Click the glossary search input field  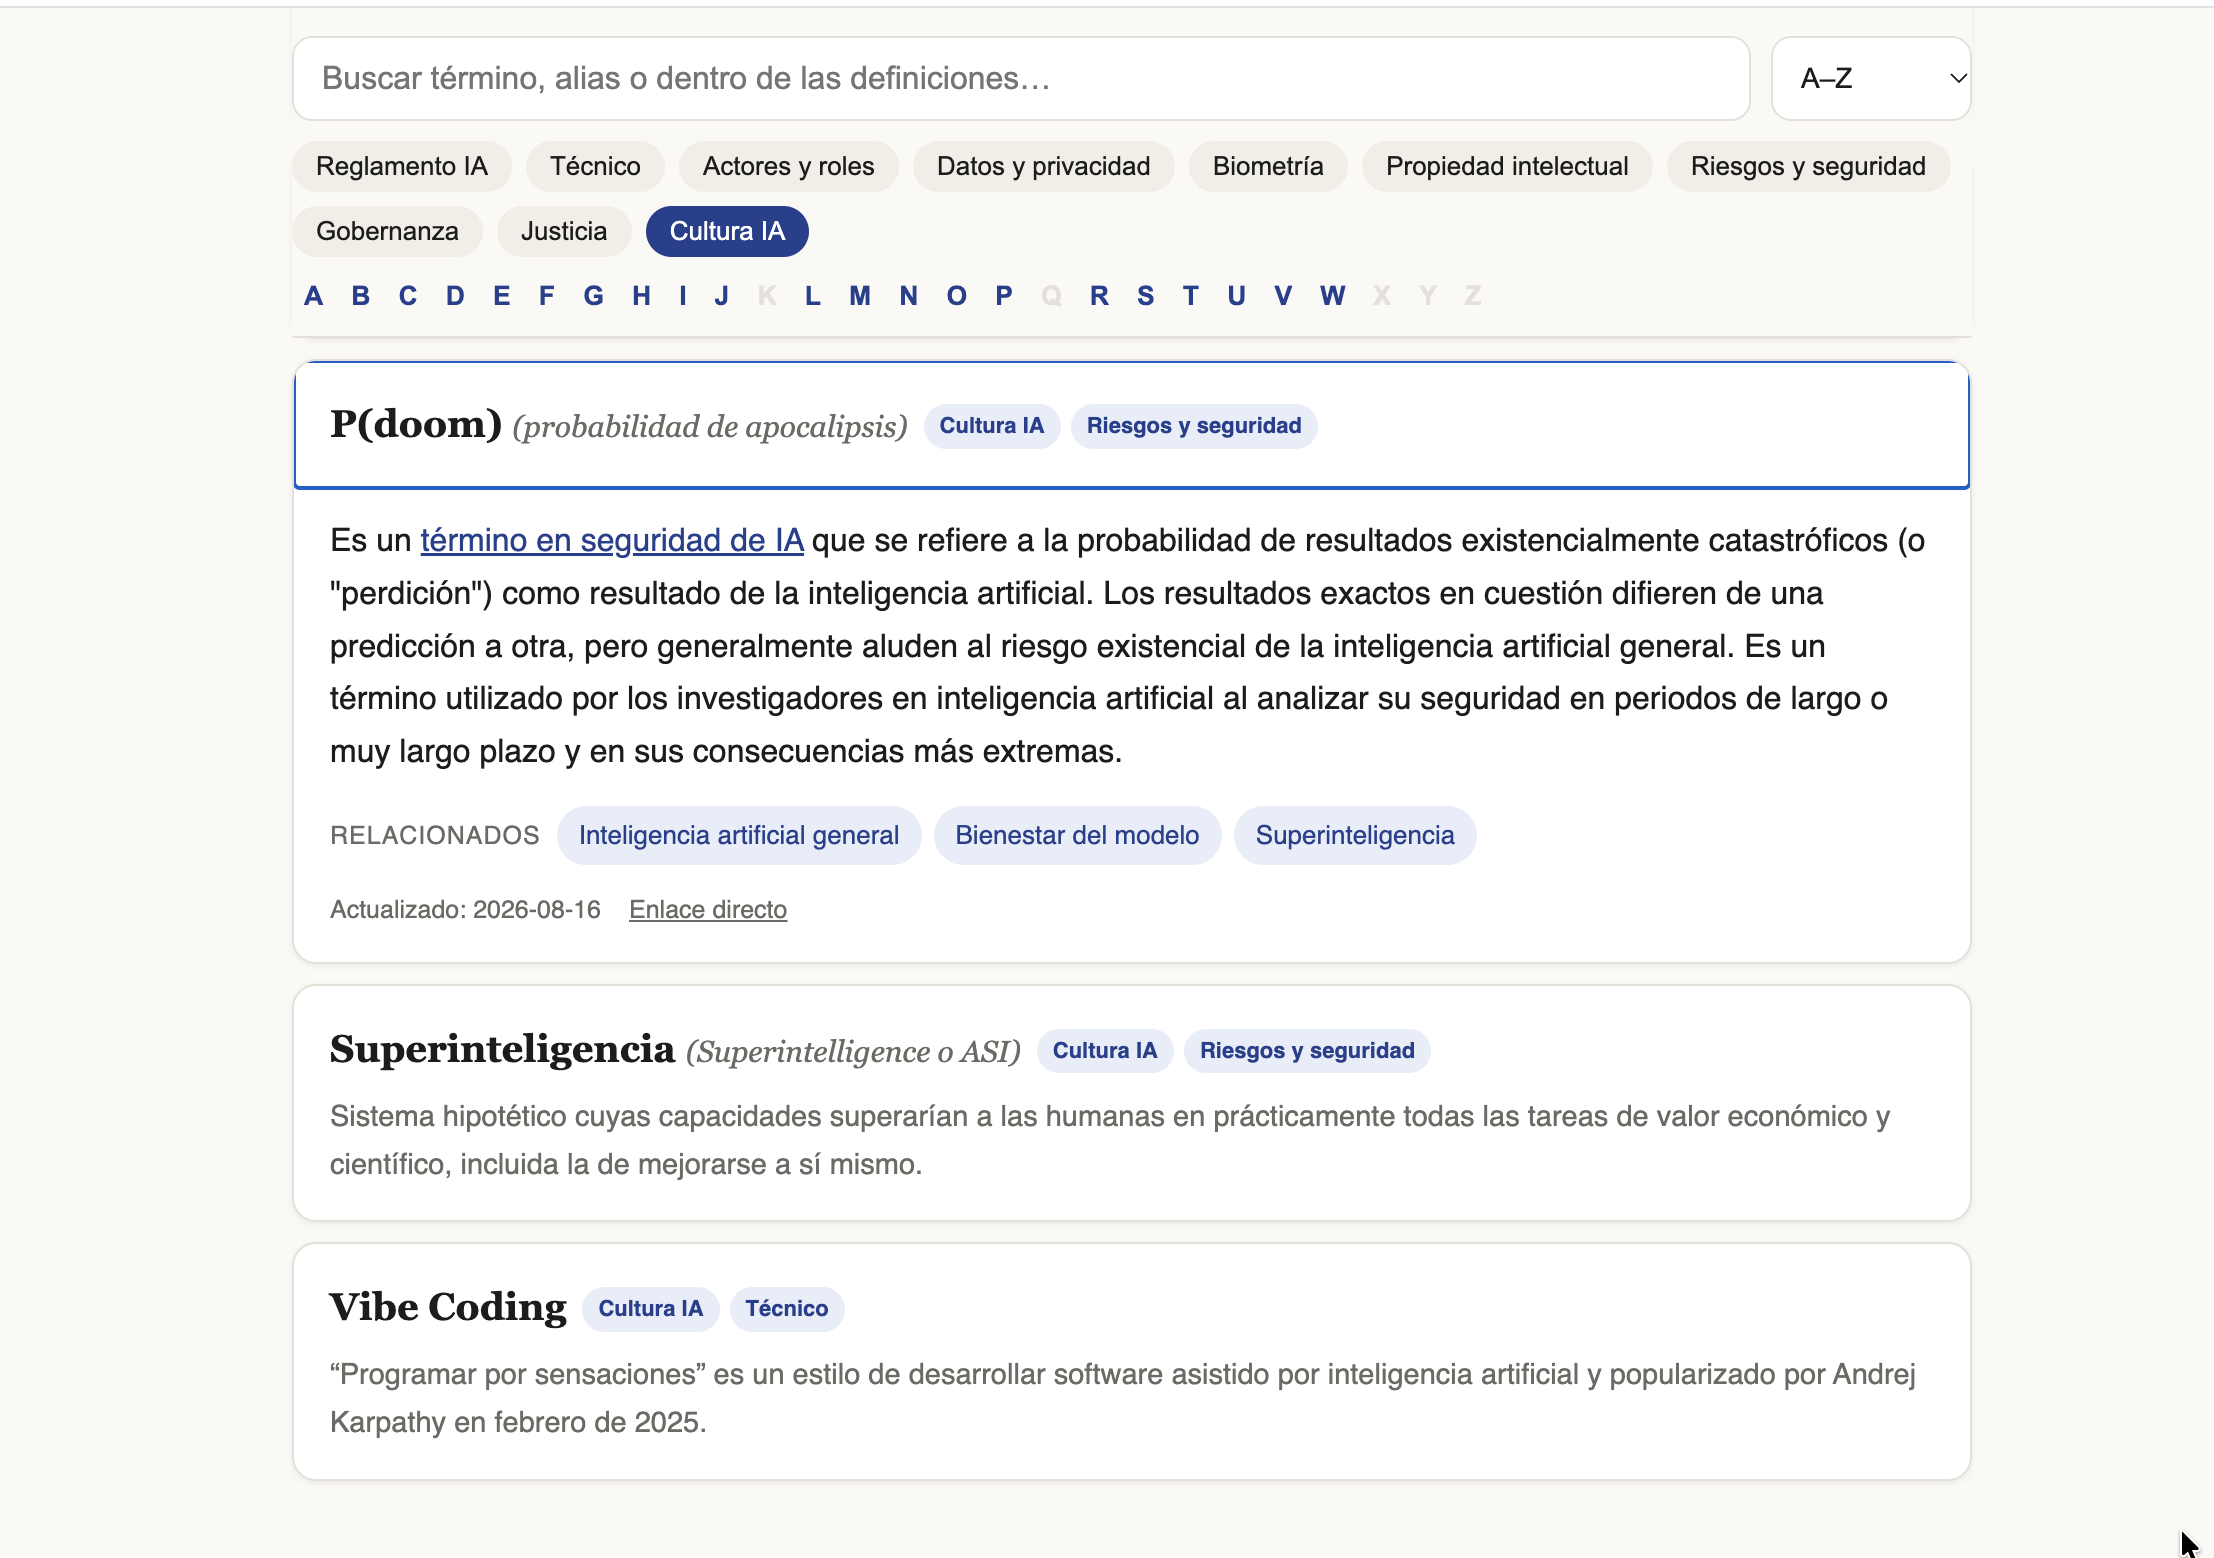coord(1021,78)
